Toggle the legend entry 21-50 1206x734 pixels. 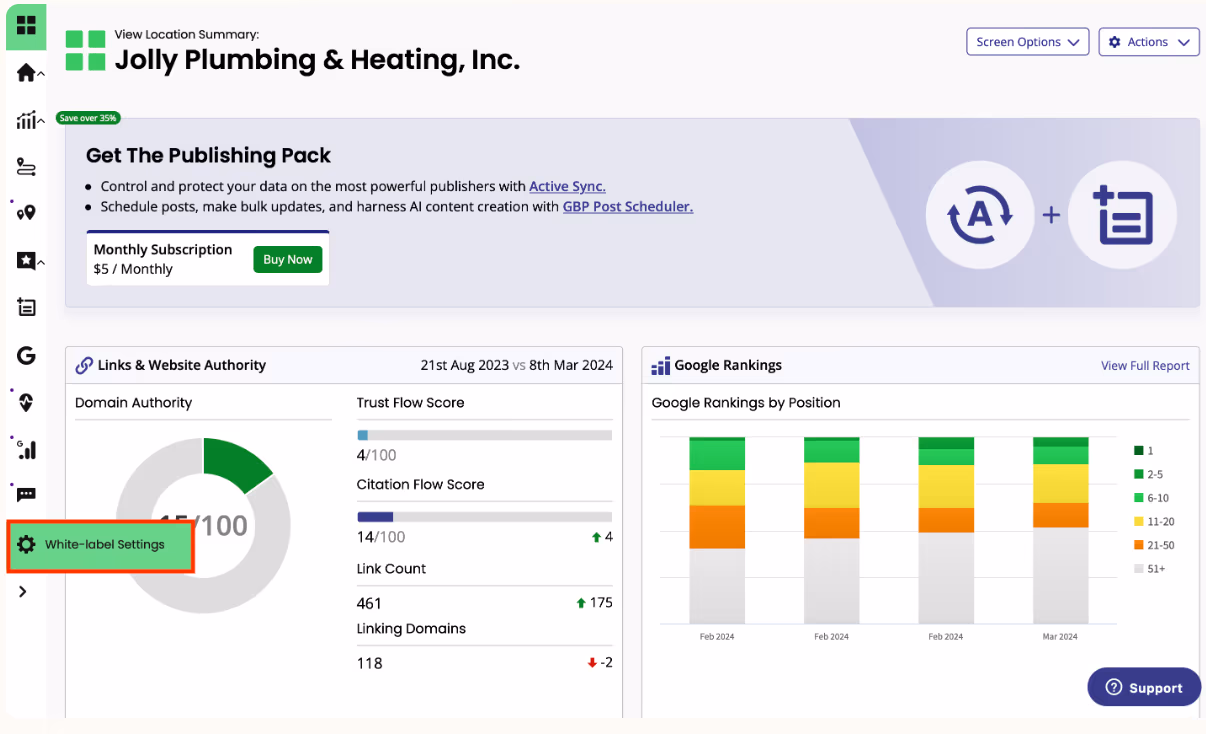click(1154, 545)
